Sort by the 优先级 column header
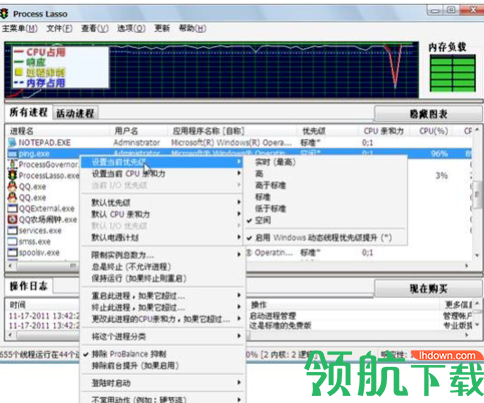484x403 pixels. coord(328,131)
